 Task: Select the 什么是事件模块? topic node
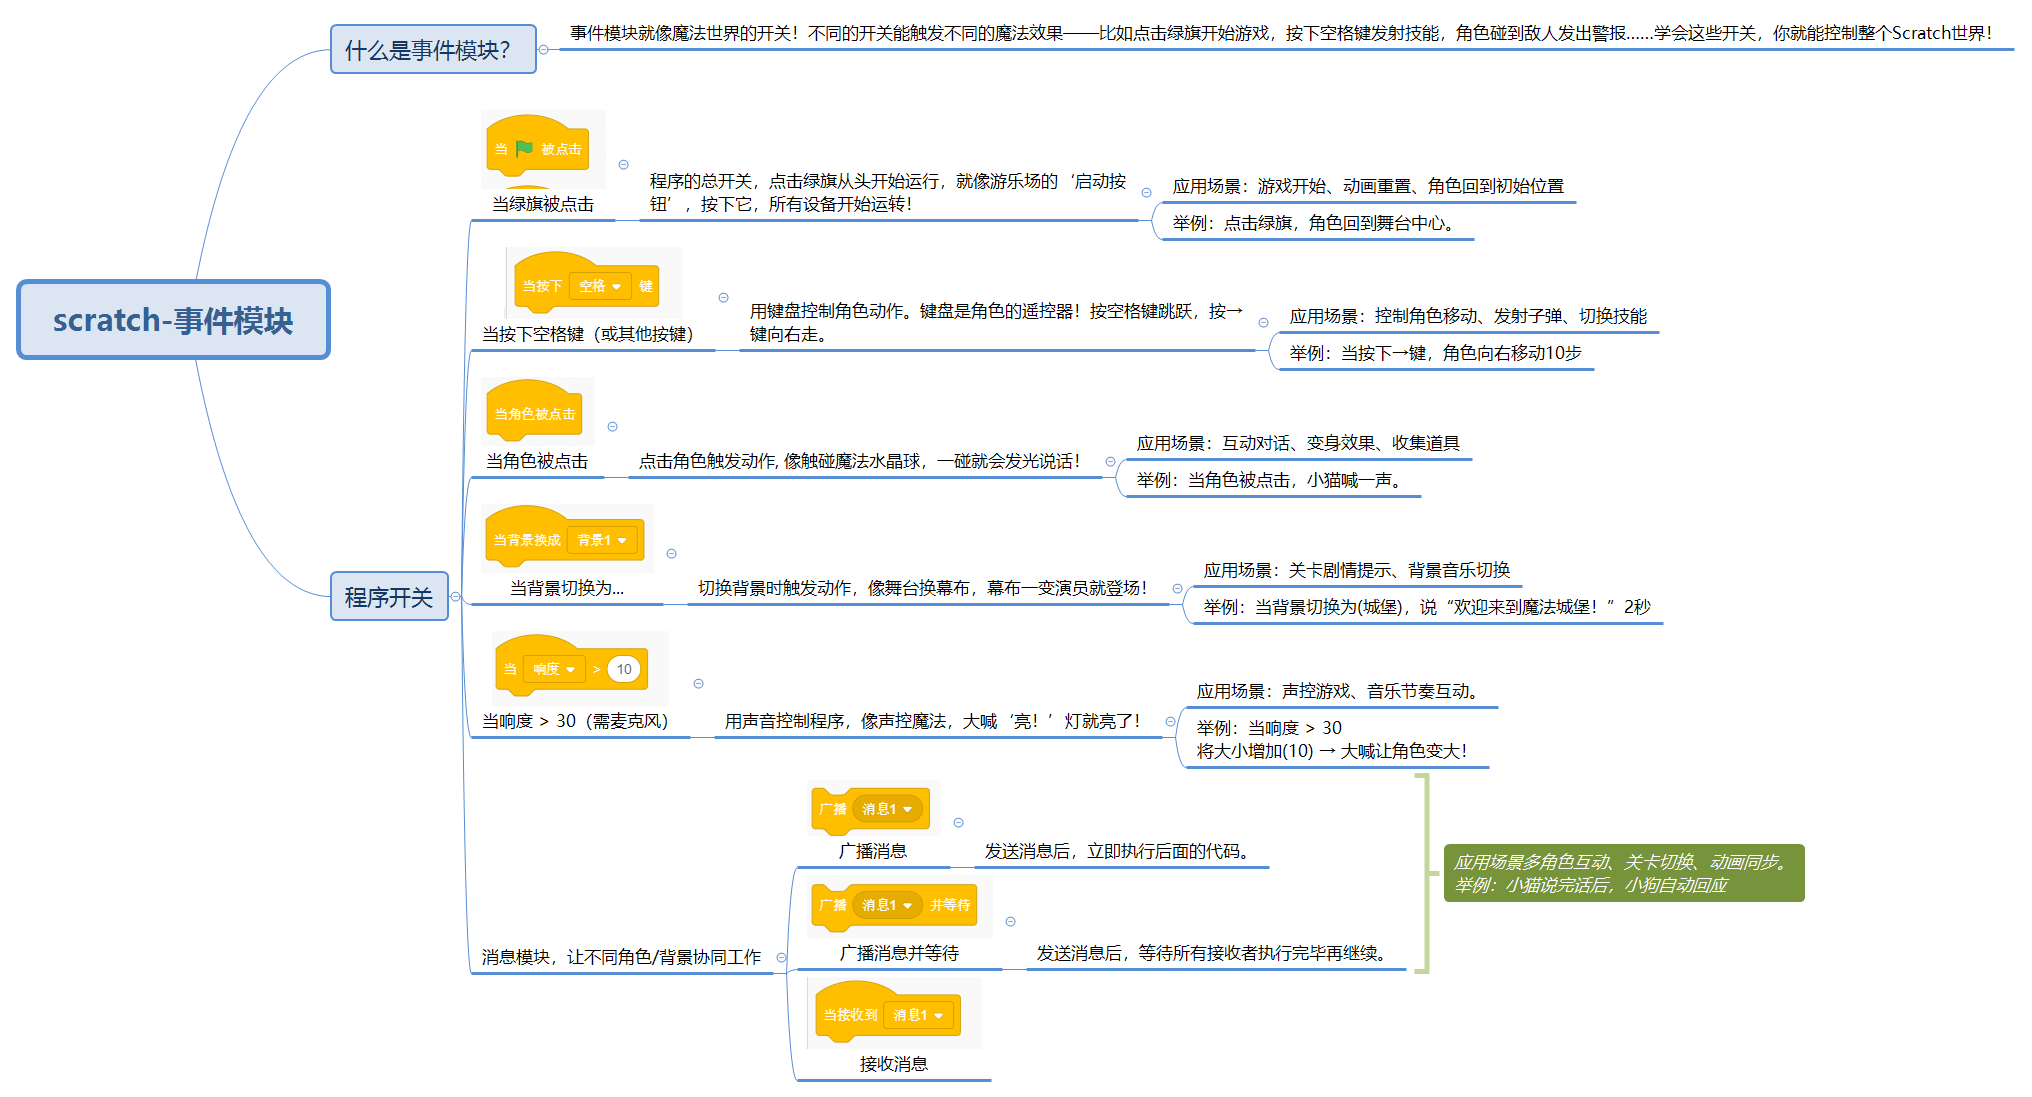click(x=432, y=50)
